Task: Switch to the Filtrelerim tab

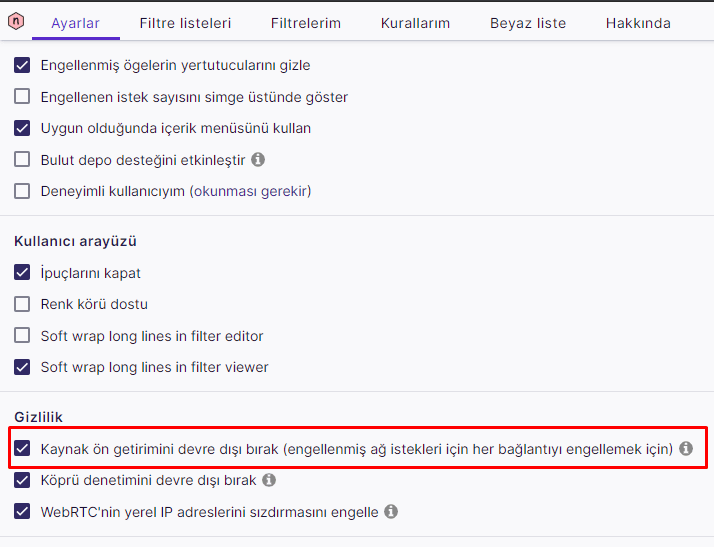Action: (306, 22)
